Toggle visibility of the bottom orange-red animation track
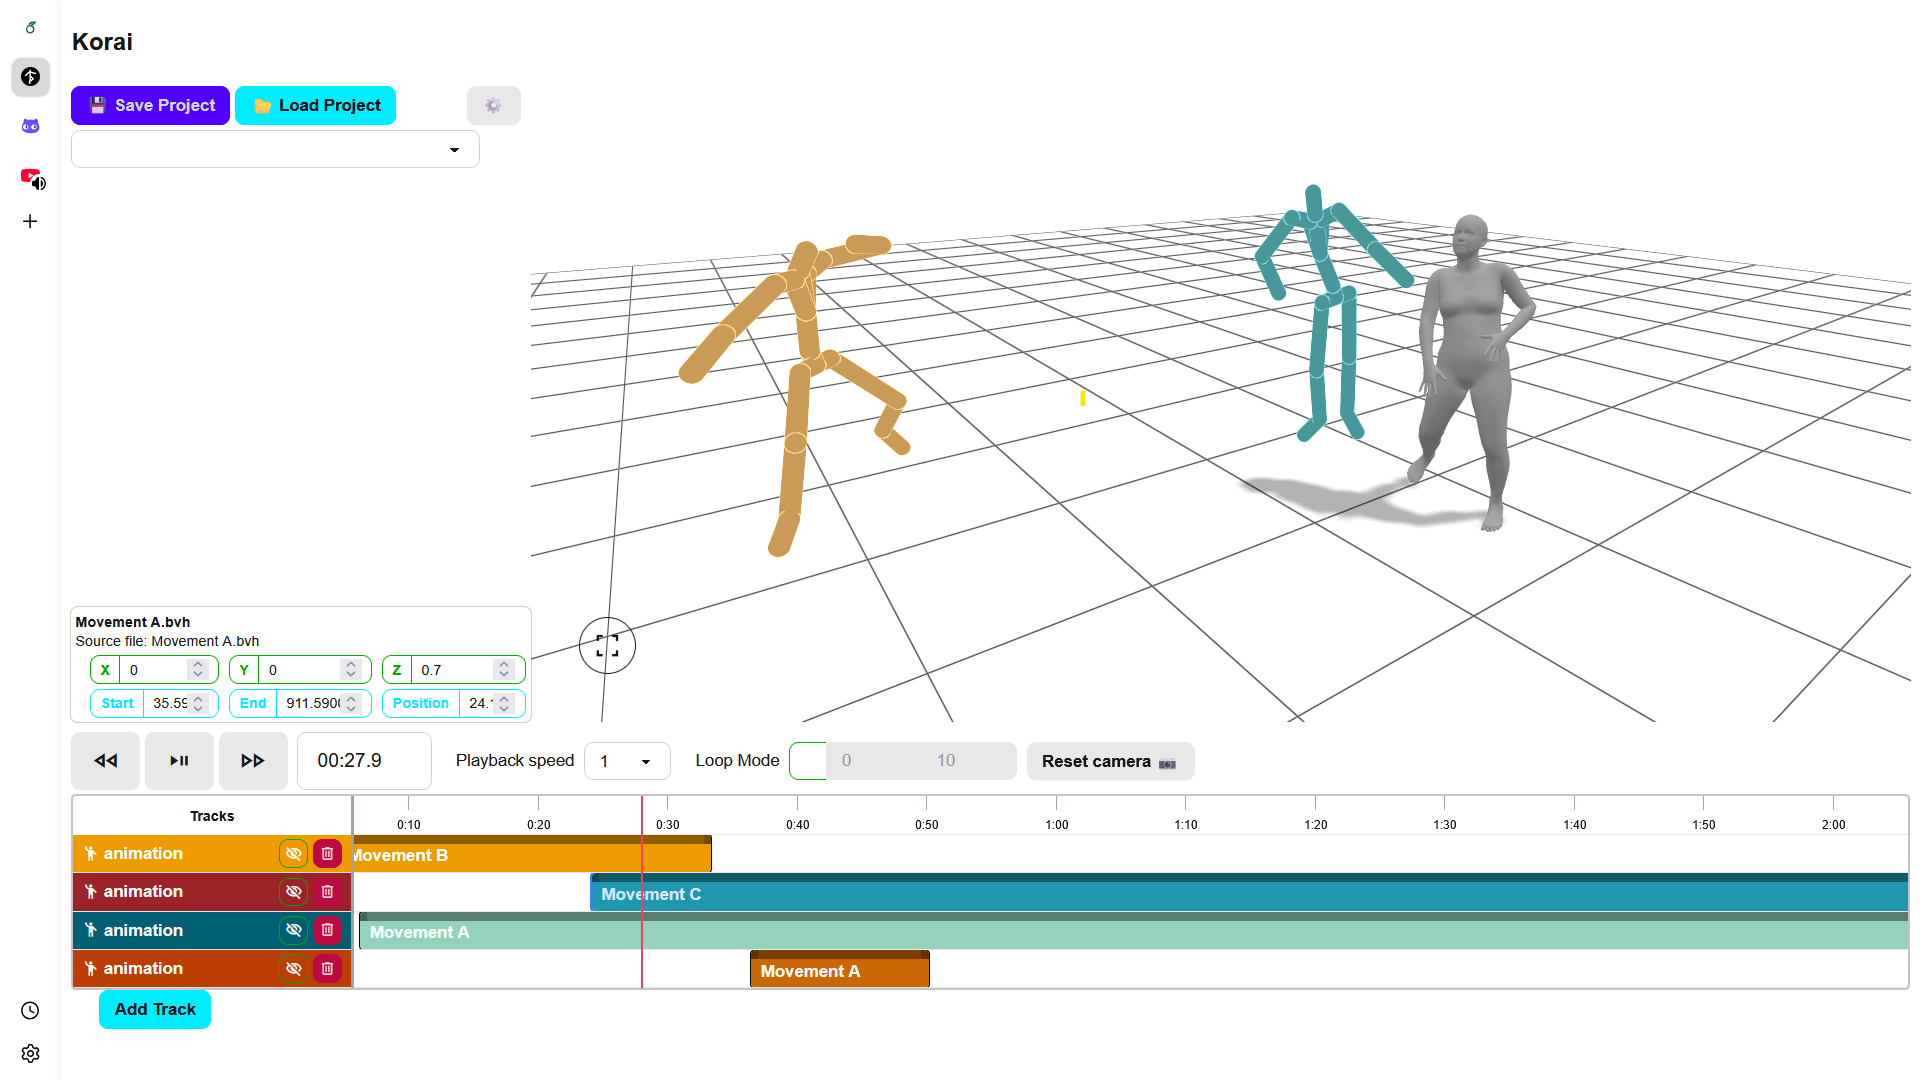The image size is (1920, 1080). pos(293,969)
